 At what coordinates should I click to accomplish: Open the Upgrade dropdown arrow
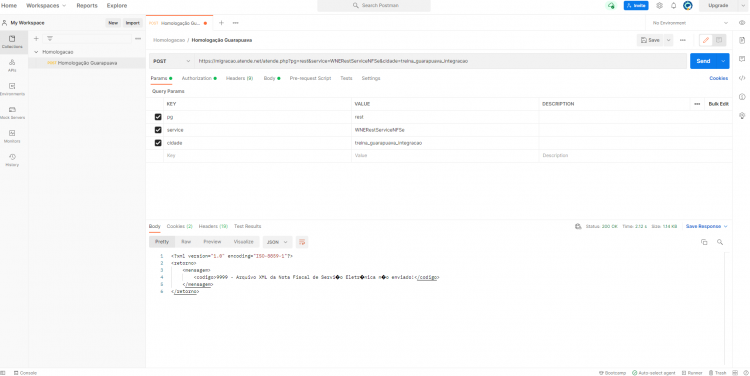click(742, 6)
